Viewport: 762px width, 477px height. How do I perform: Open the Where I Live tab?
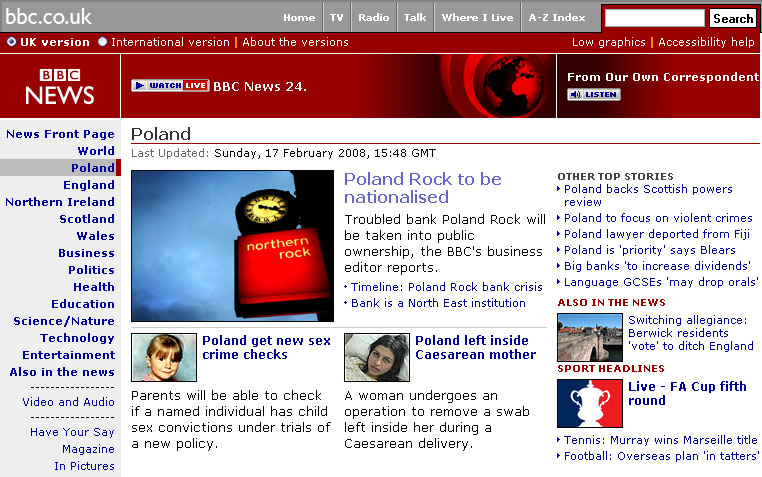click(x=477, y=18)
